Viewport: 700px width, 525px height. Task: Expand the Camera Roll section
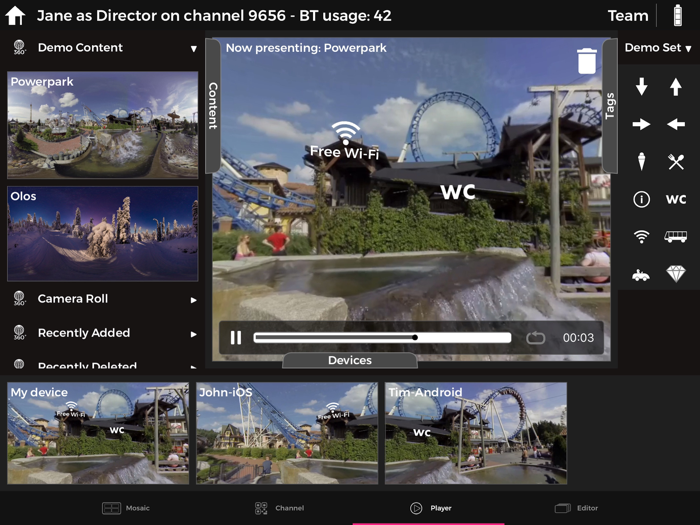(193, 300)
